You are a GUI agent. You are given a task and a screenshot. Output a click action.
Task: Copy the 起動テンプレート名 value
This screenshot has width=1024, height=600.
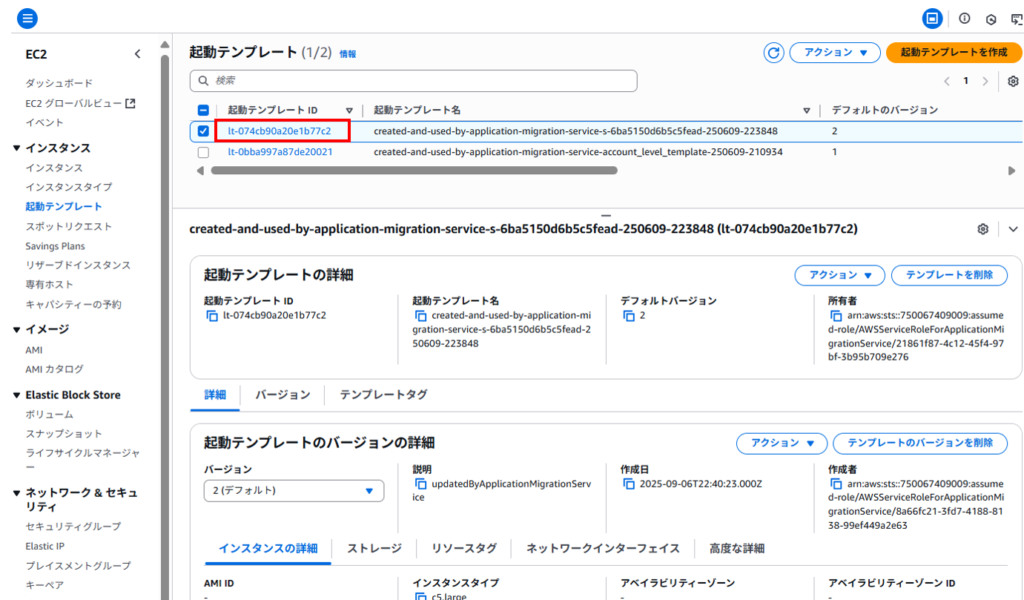(421, 316)
